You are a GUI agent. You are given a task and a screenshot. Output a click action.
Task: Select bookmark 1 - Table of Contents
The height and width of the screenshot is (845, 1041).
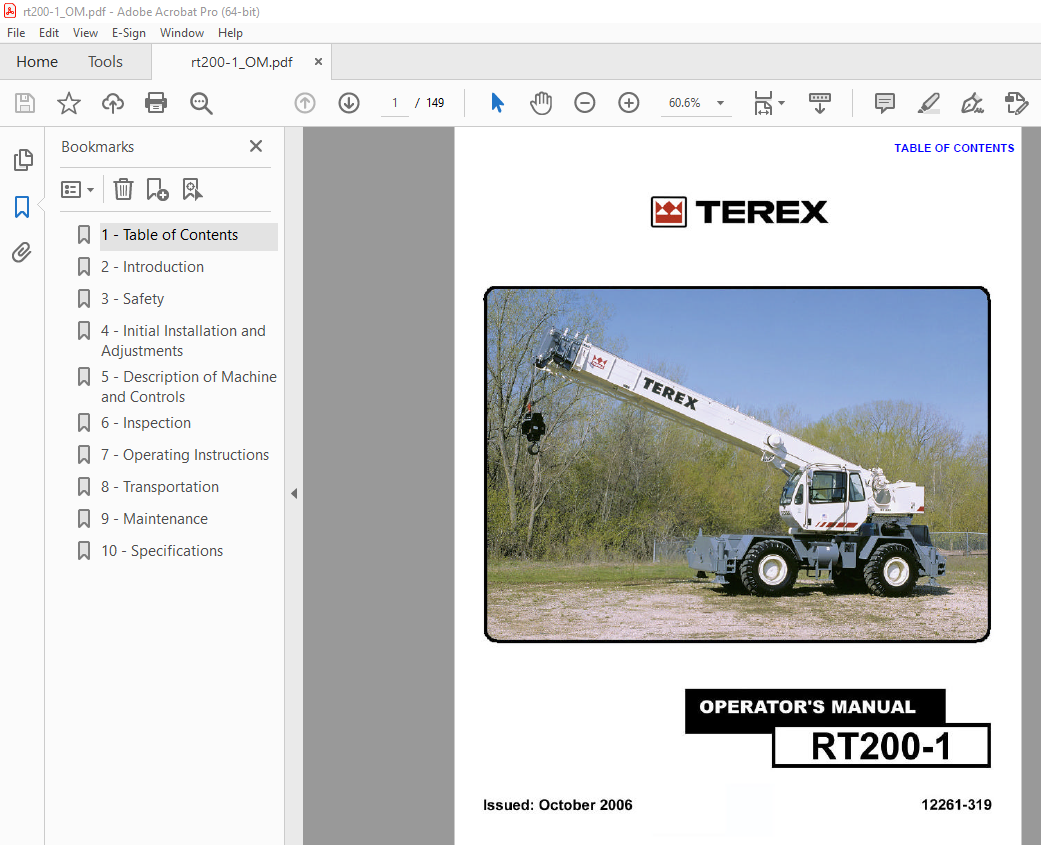(x=189, y=235)
